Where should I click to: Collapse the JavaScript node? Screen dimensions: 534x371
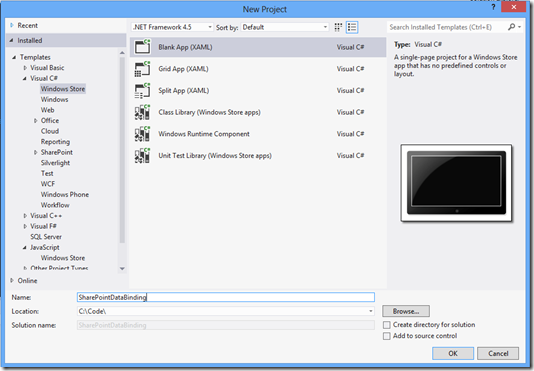[25, 247]
